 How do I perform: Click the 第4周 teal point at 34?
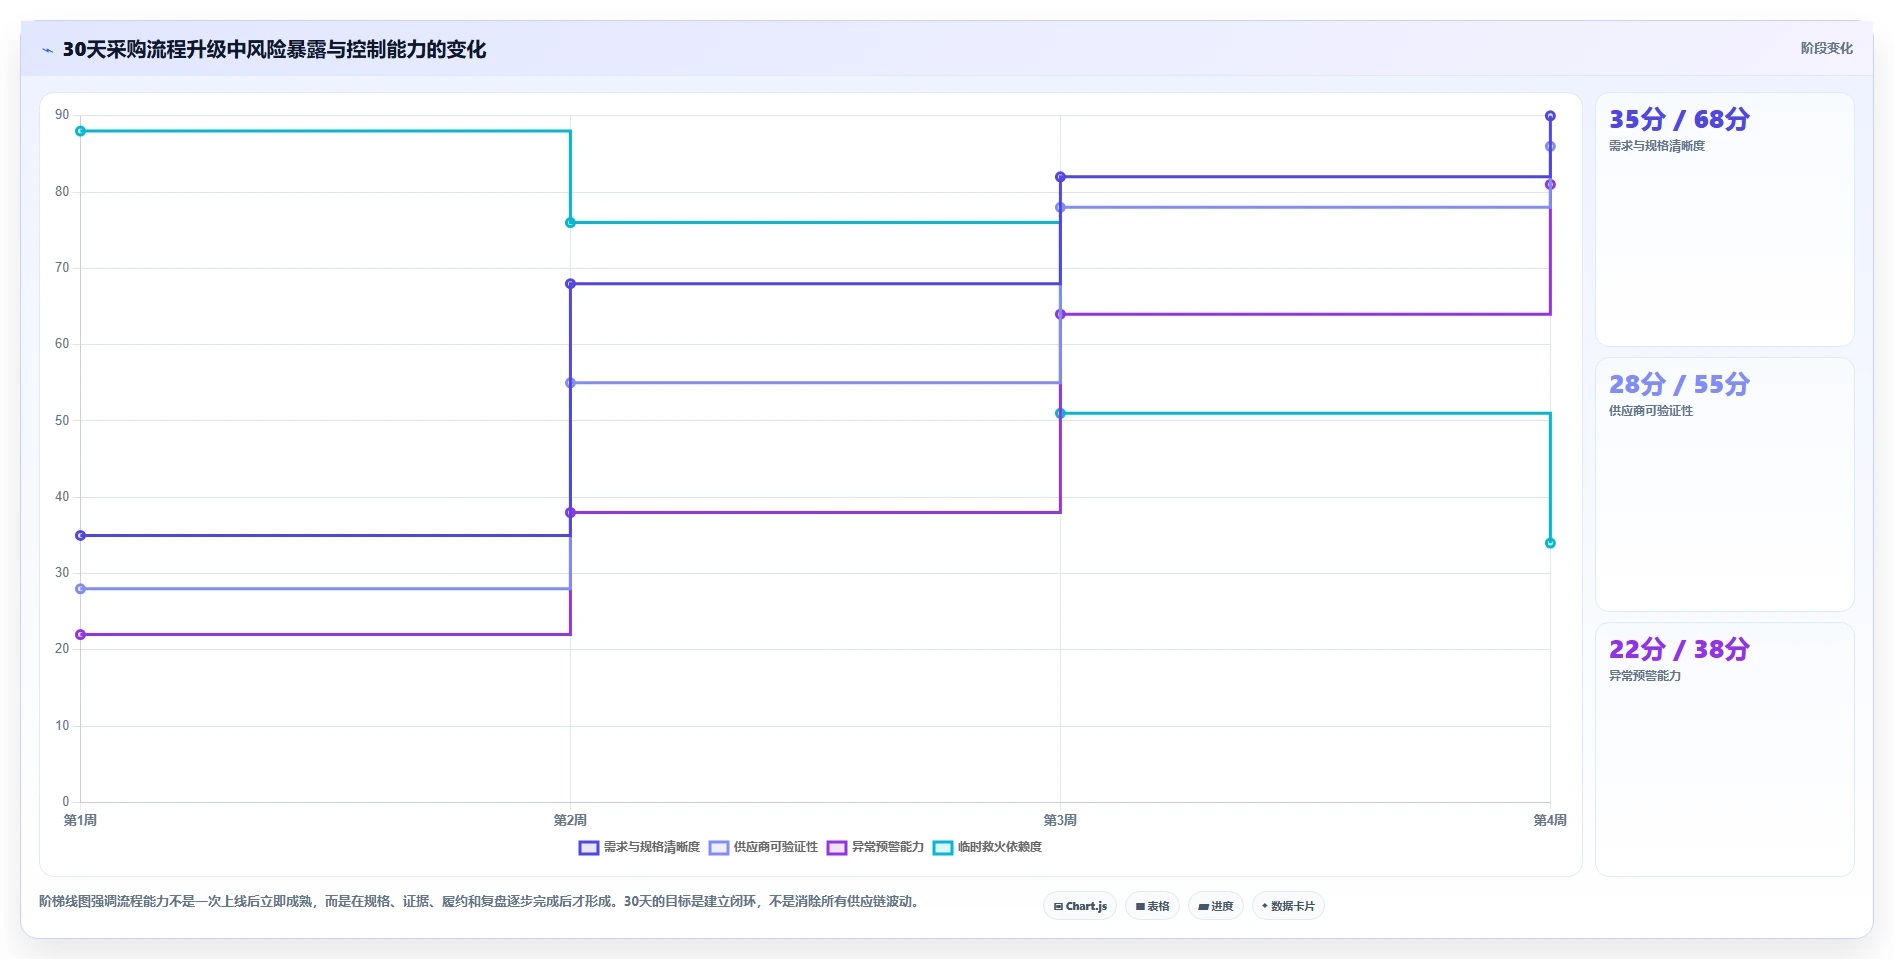(x=1550, y=543)
